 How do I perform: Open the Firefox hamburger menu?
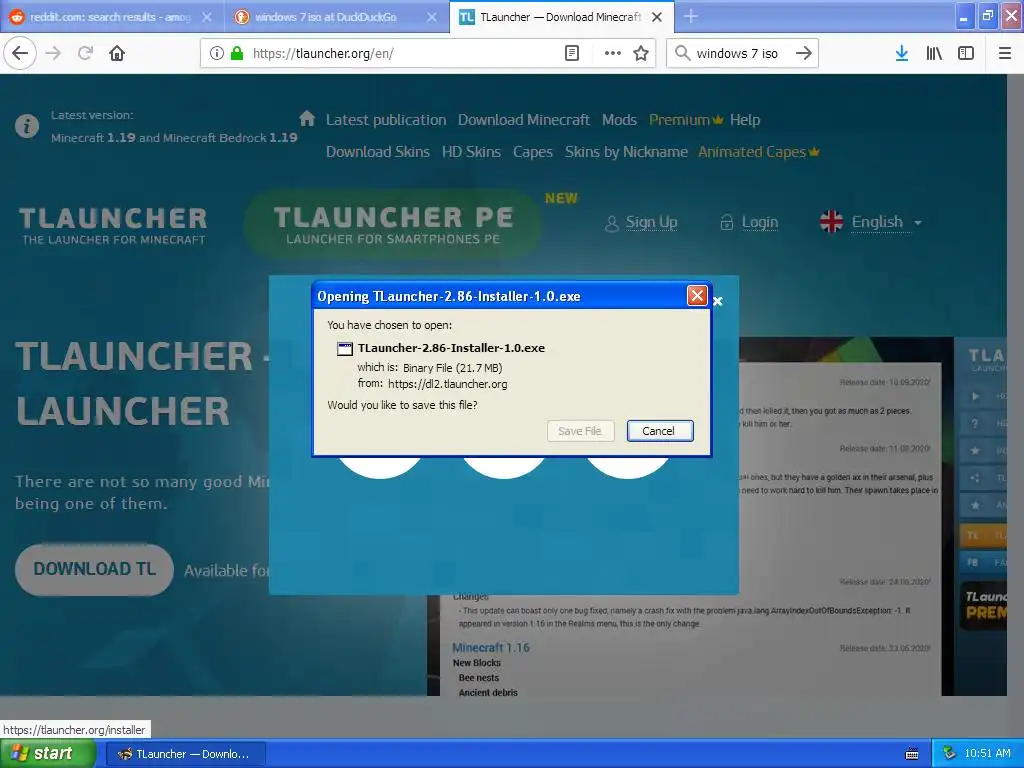coord(1005,53)
